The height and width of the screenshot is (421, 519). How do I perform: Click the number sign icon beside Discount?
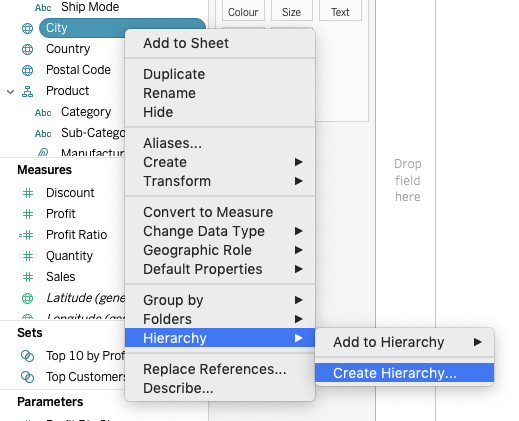(28, 193)
